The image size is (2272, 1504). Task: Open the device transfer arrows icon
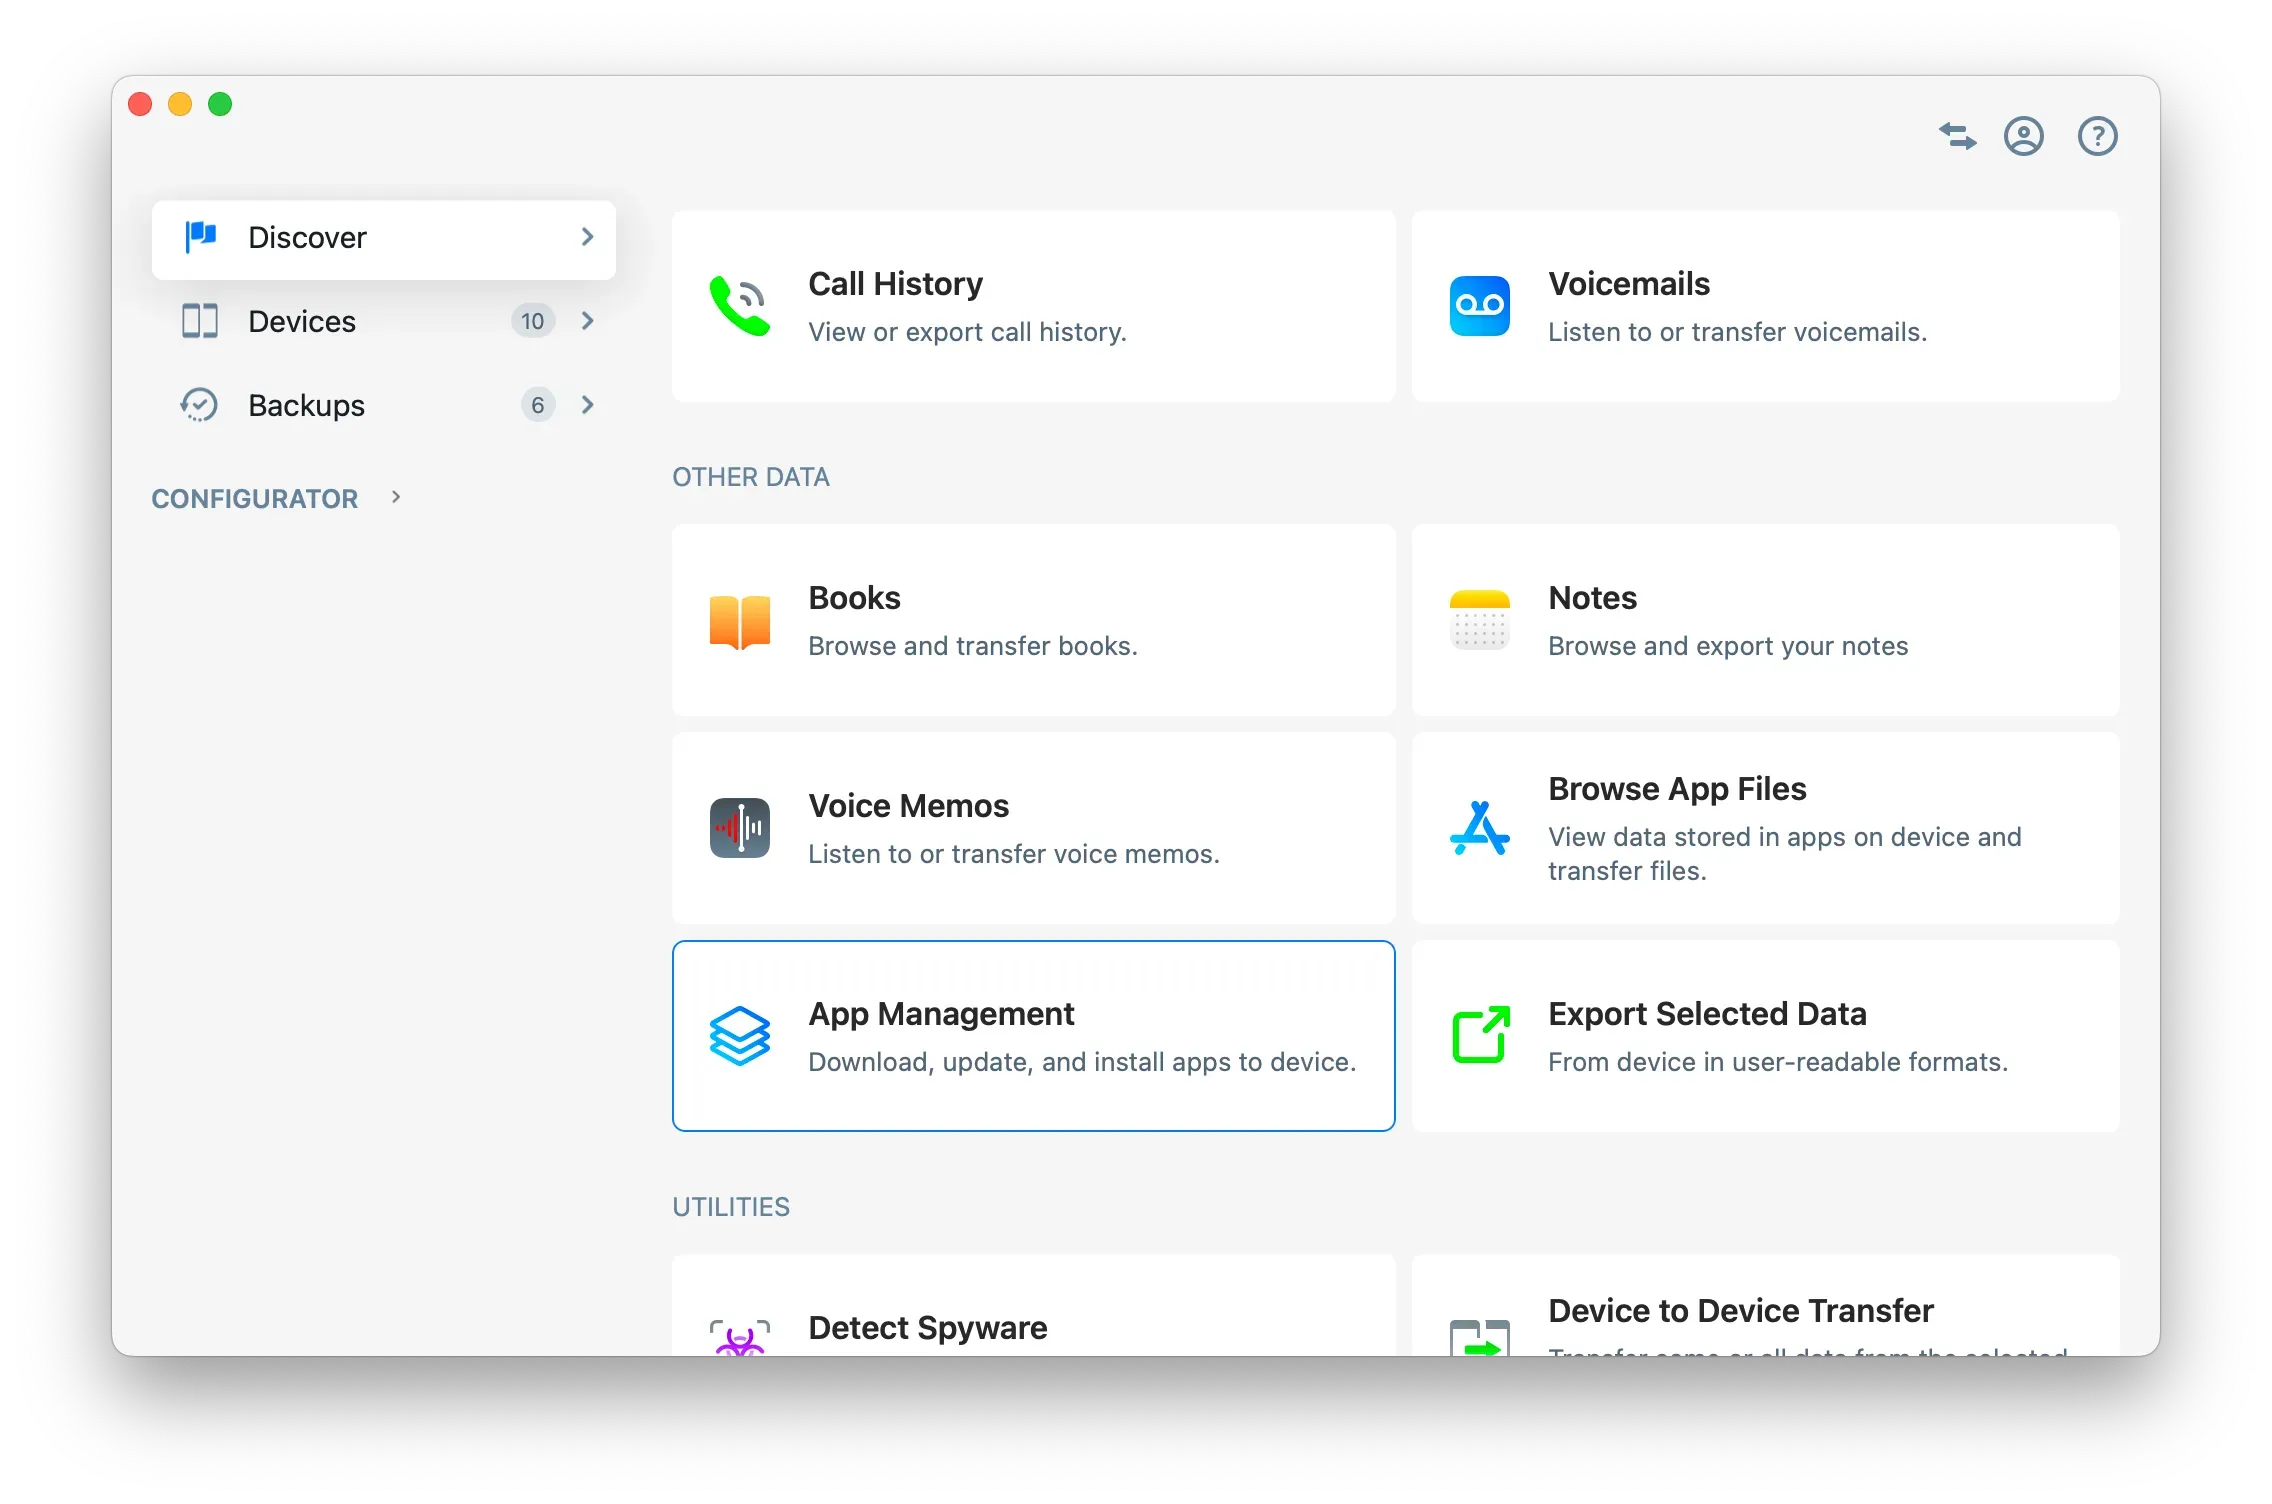(1957, 136)
